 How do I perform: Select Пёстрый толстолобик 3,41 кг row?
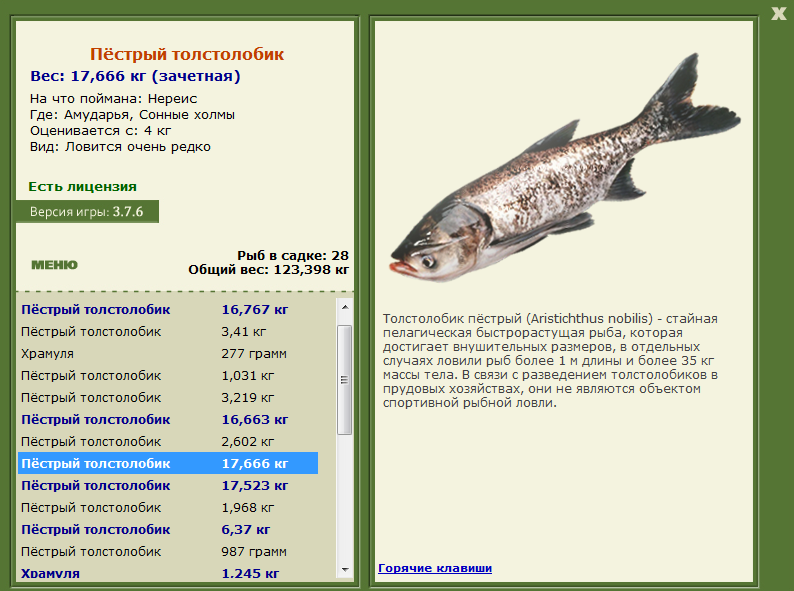(x=168, y=332)
